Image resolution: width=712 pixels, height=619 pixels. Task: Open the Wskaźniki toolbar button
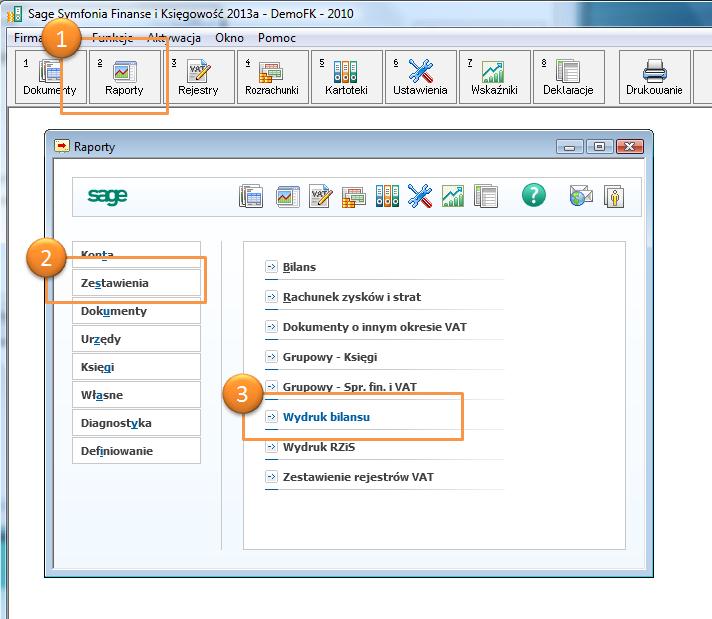pos(494,77)
